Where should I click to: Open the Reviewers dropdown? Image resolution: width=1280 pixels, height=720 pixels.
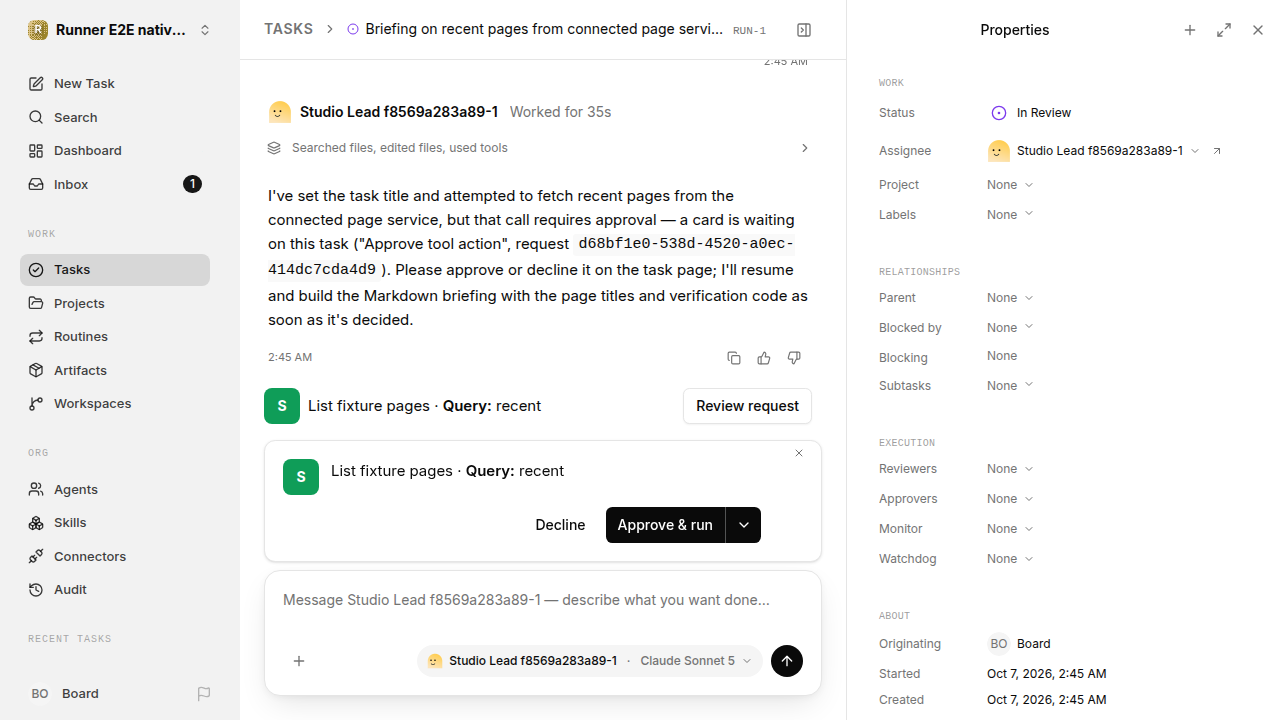[x=1010, y=469]
